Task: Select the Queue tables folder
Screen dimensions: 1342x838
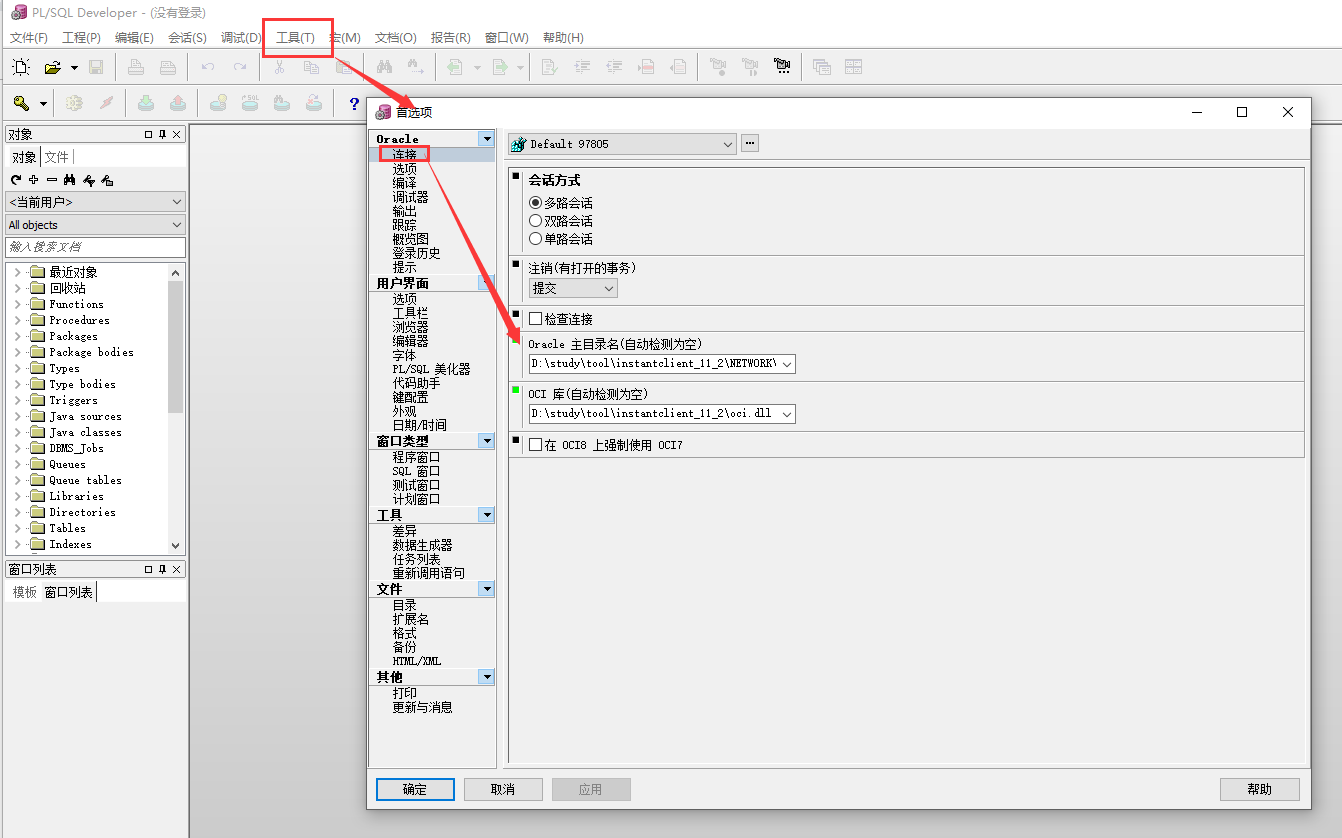Action: tap(85, 480)
